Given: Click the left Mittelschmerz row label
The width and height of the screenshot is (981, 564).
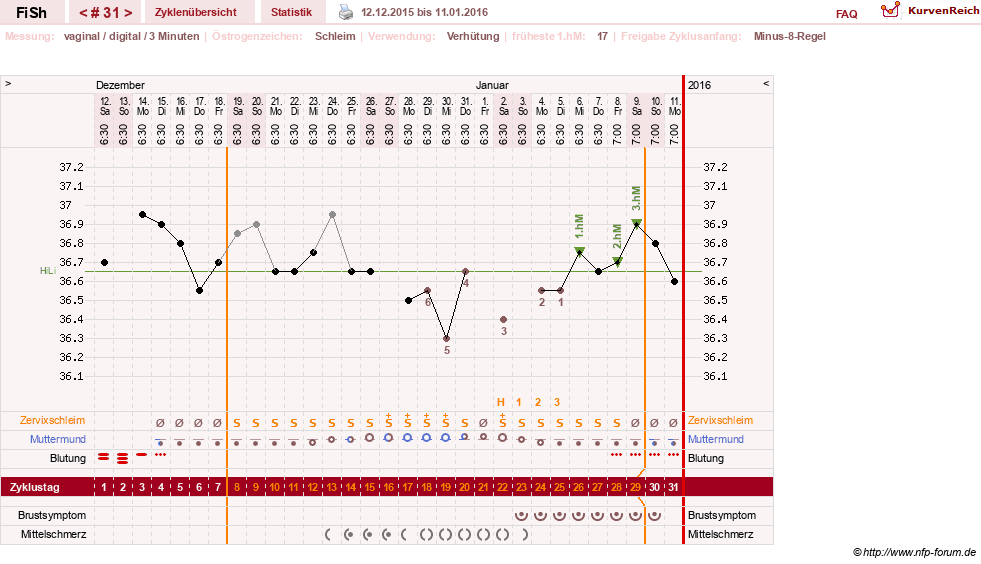Looking at the screenshot, I should pos(54,535).
